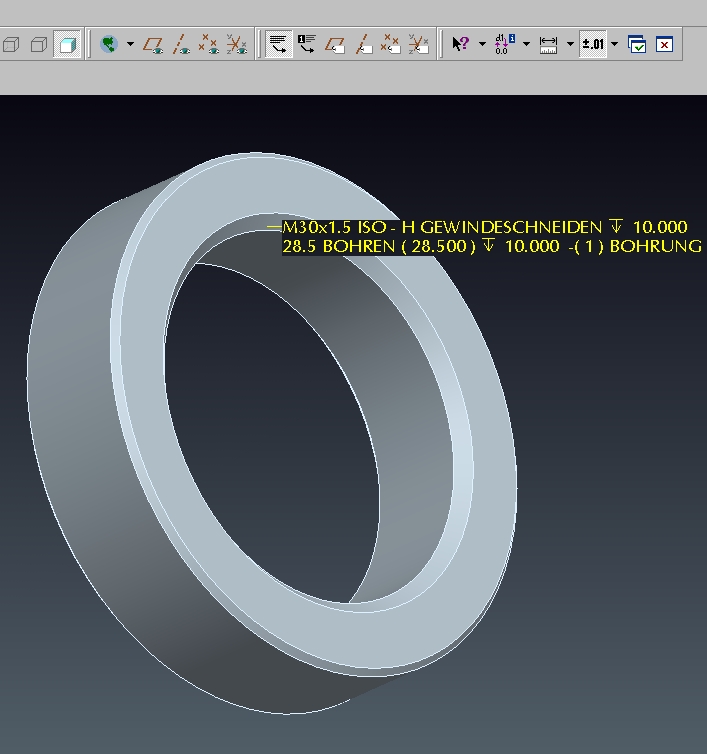Image resolution: width=707 pixels, height=754 pixels.
Task: Open dropdown beside the ±.01 tolerance icon
Action: point(615,44)
